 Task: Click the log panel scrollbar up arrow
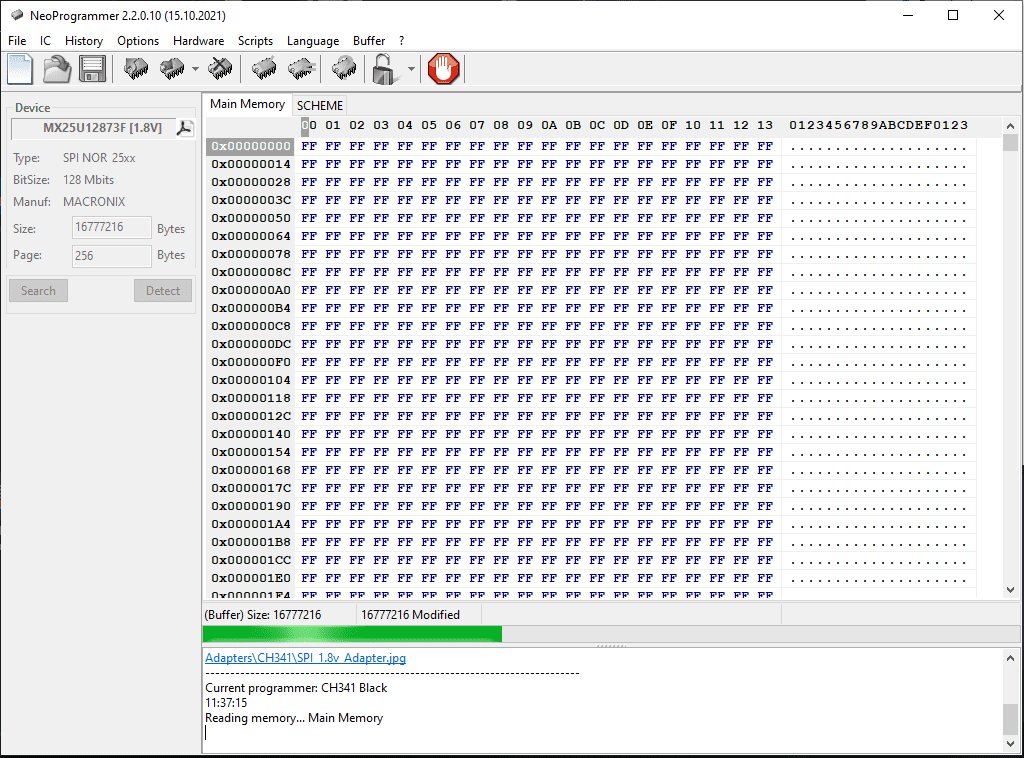[x=1010, y=658]
